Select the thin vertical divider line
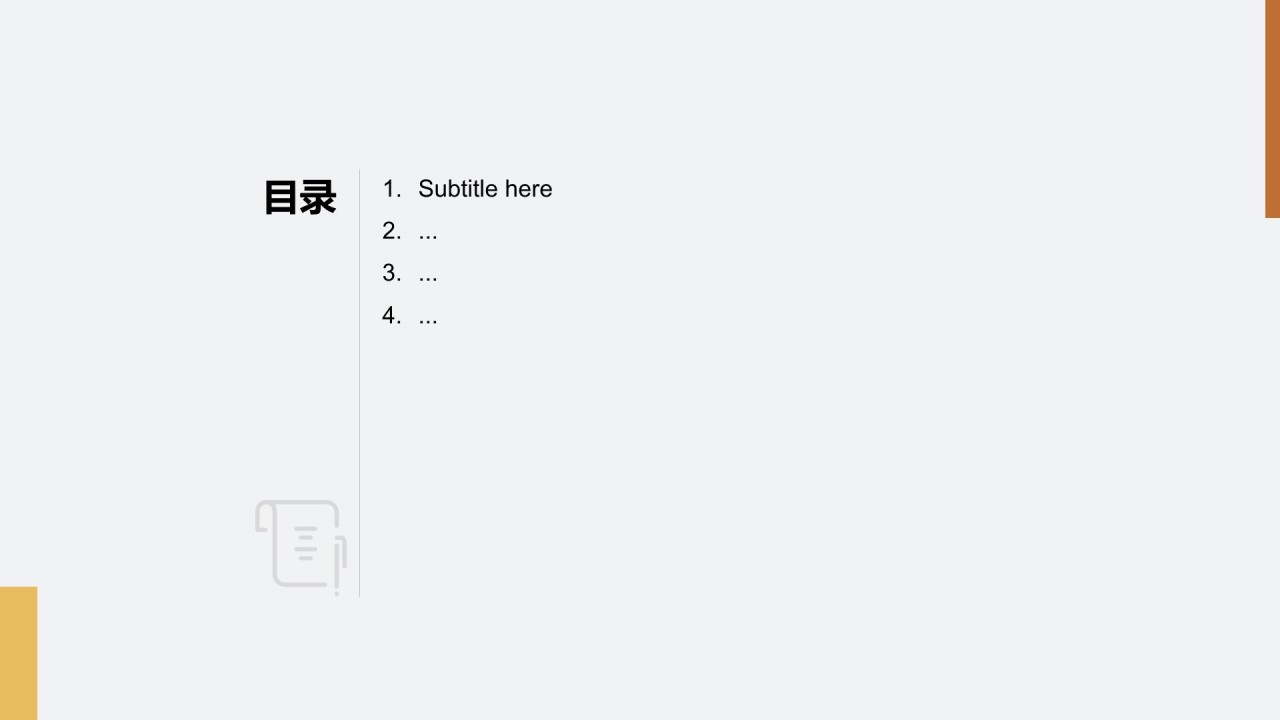 point(359,383)
